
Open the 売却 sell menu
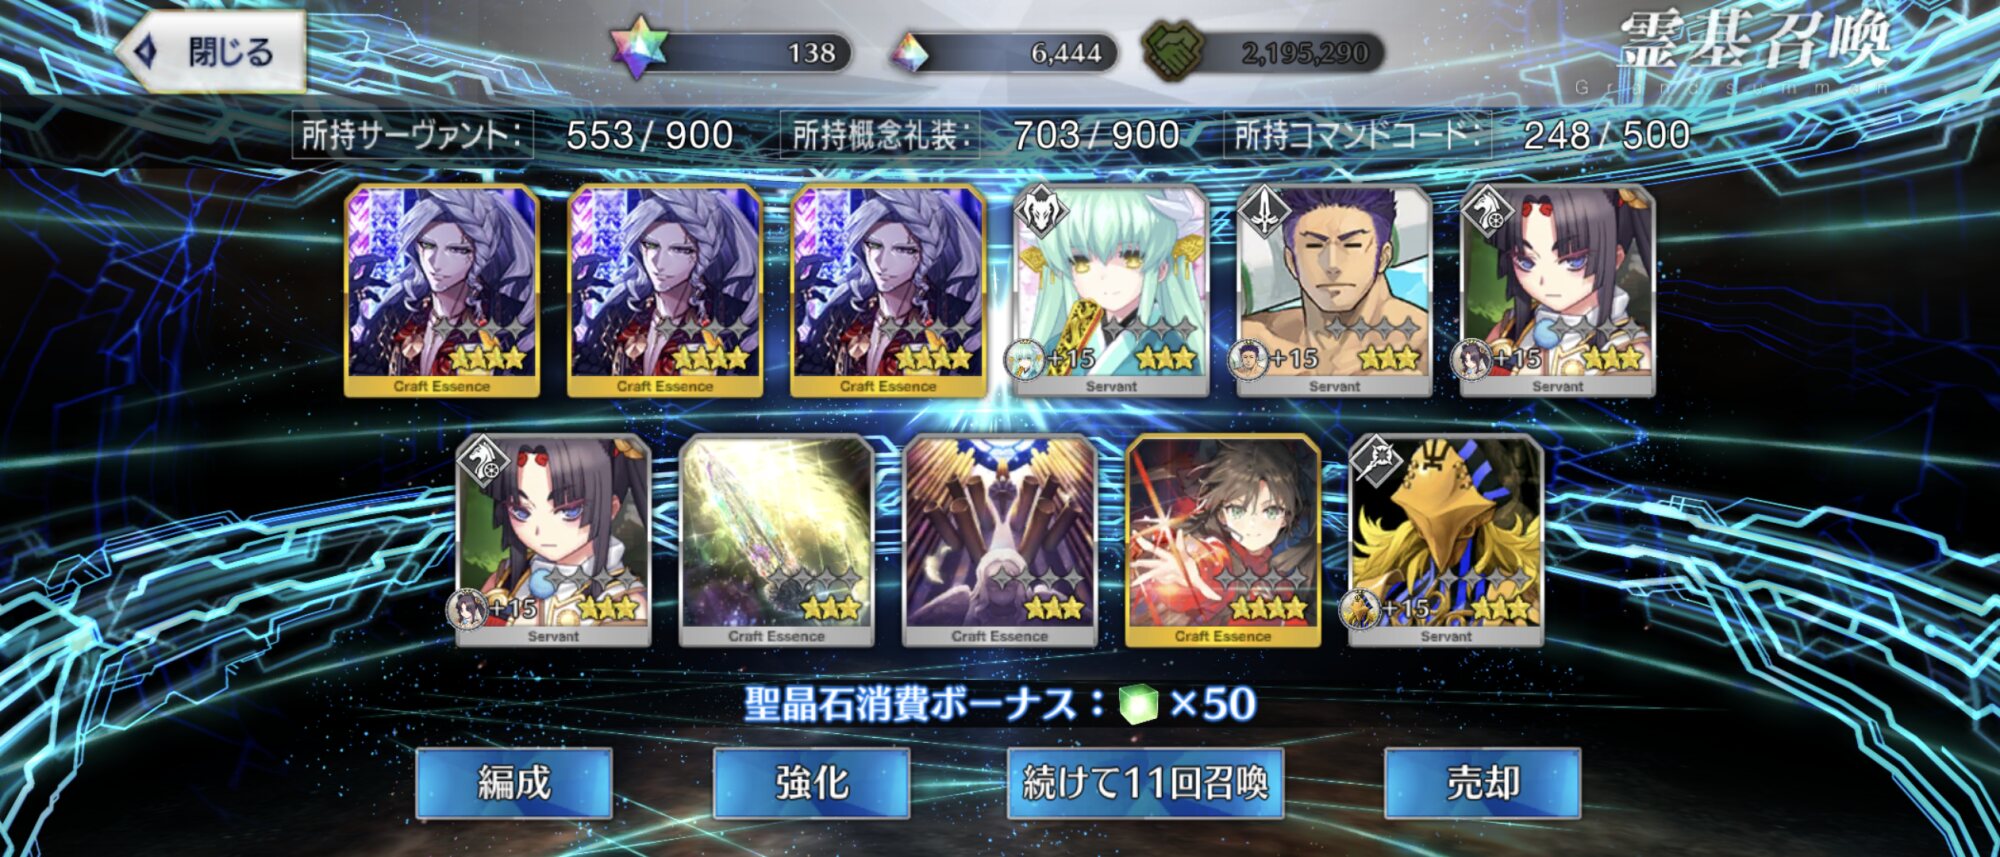click(x=1482, y=783)
